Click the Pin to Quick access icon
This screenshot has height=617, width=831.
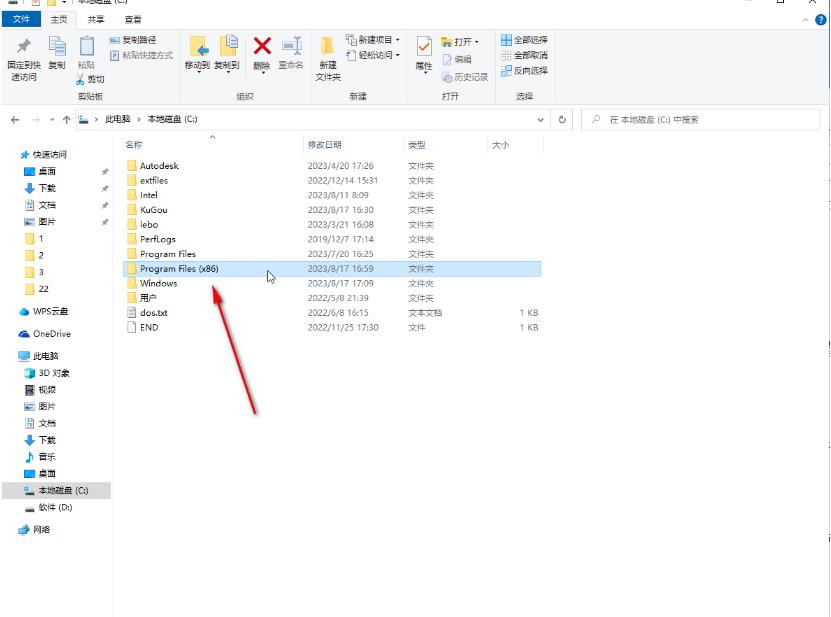(x=24, y=47)
